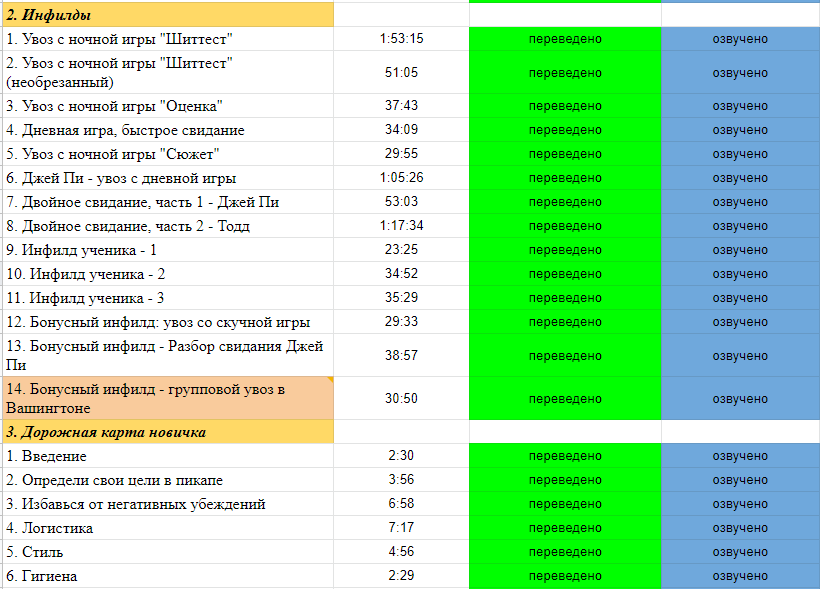Click the duration cell showing 38:57
820x589 pixels.
[x=401, y=356]
